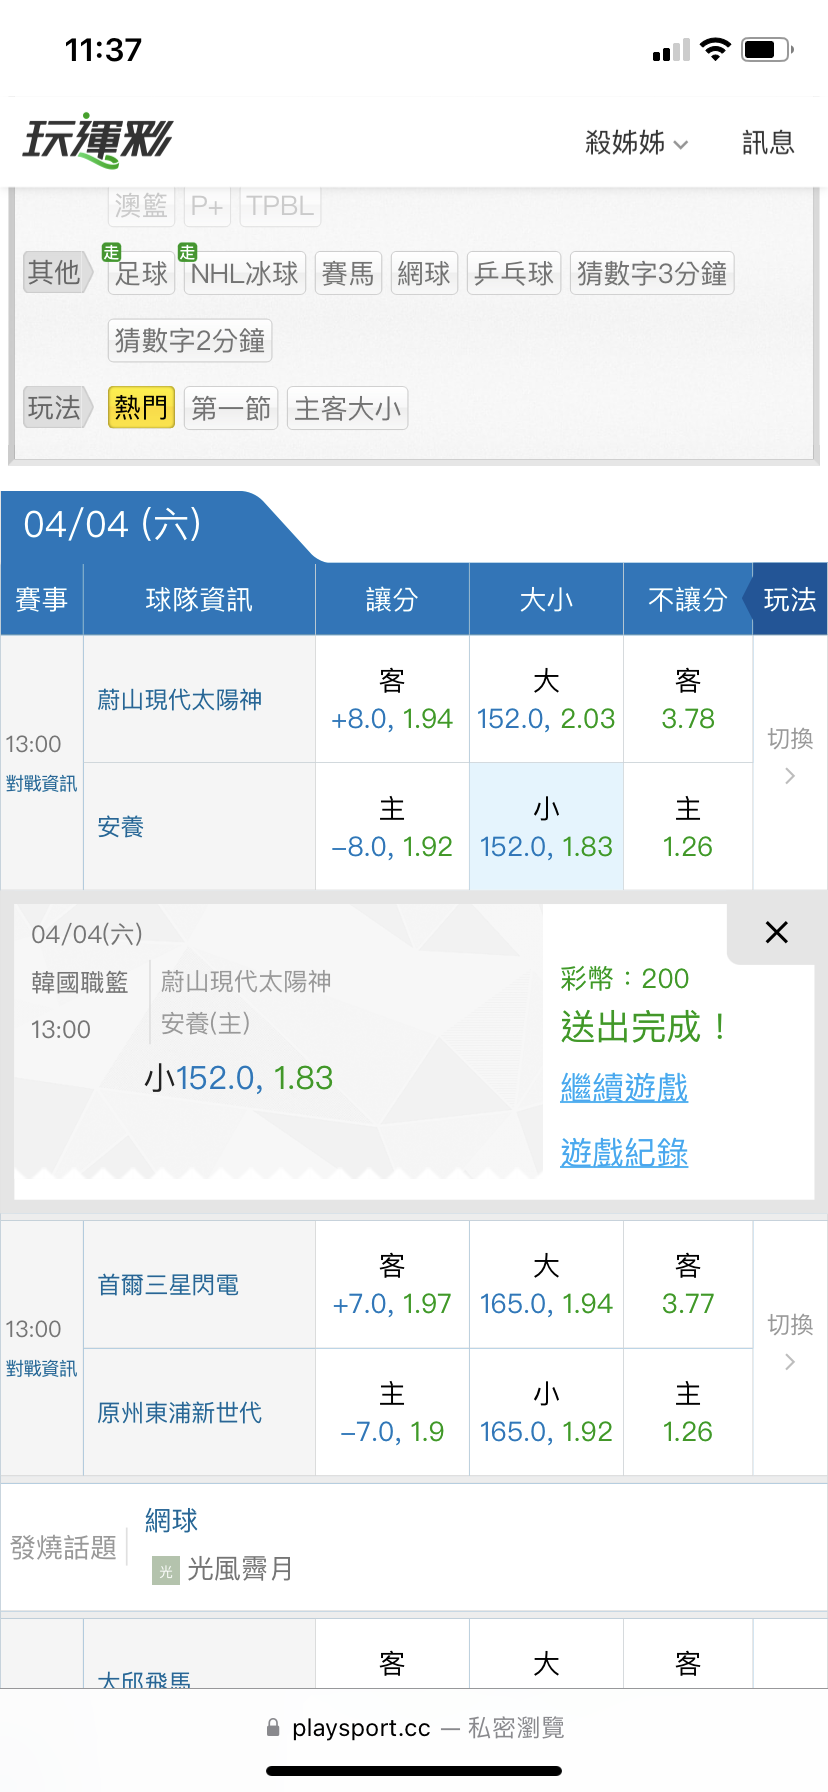Open the 遊戲紀錄 link
The image size is (828, 1792).
(624, 1153)
